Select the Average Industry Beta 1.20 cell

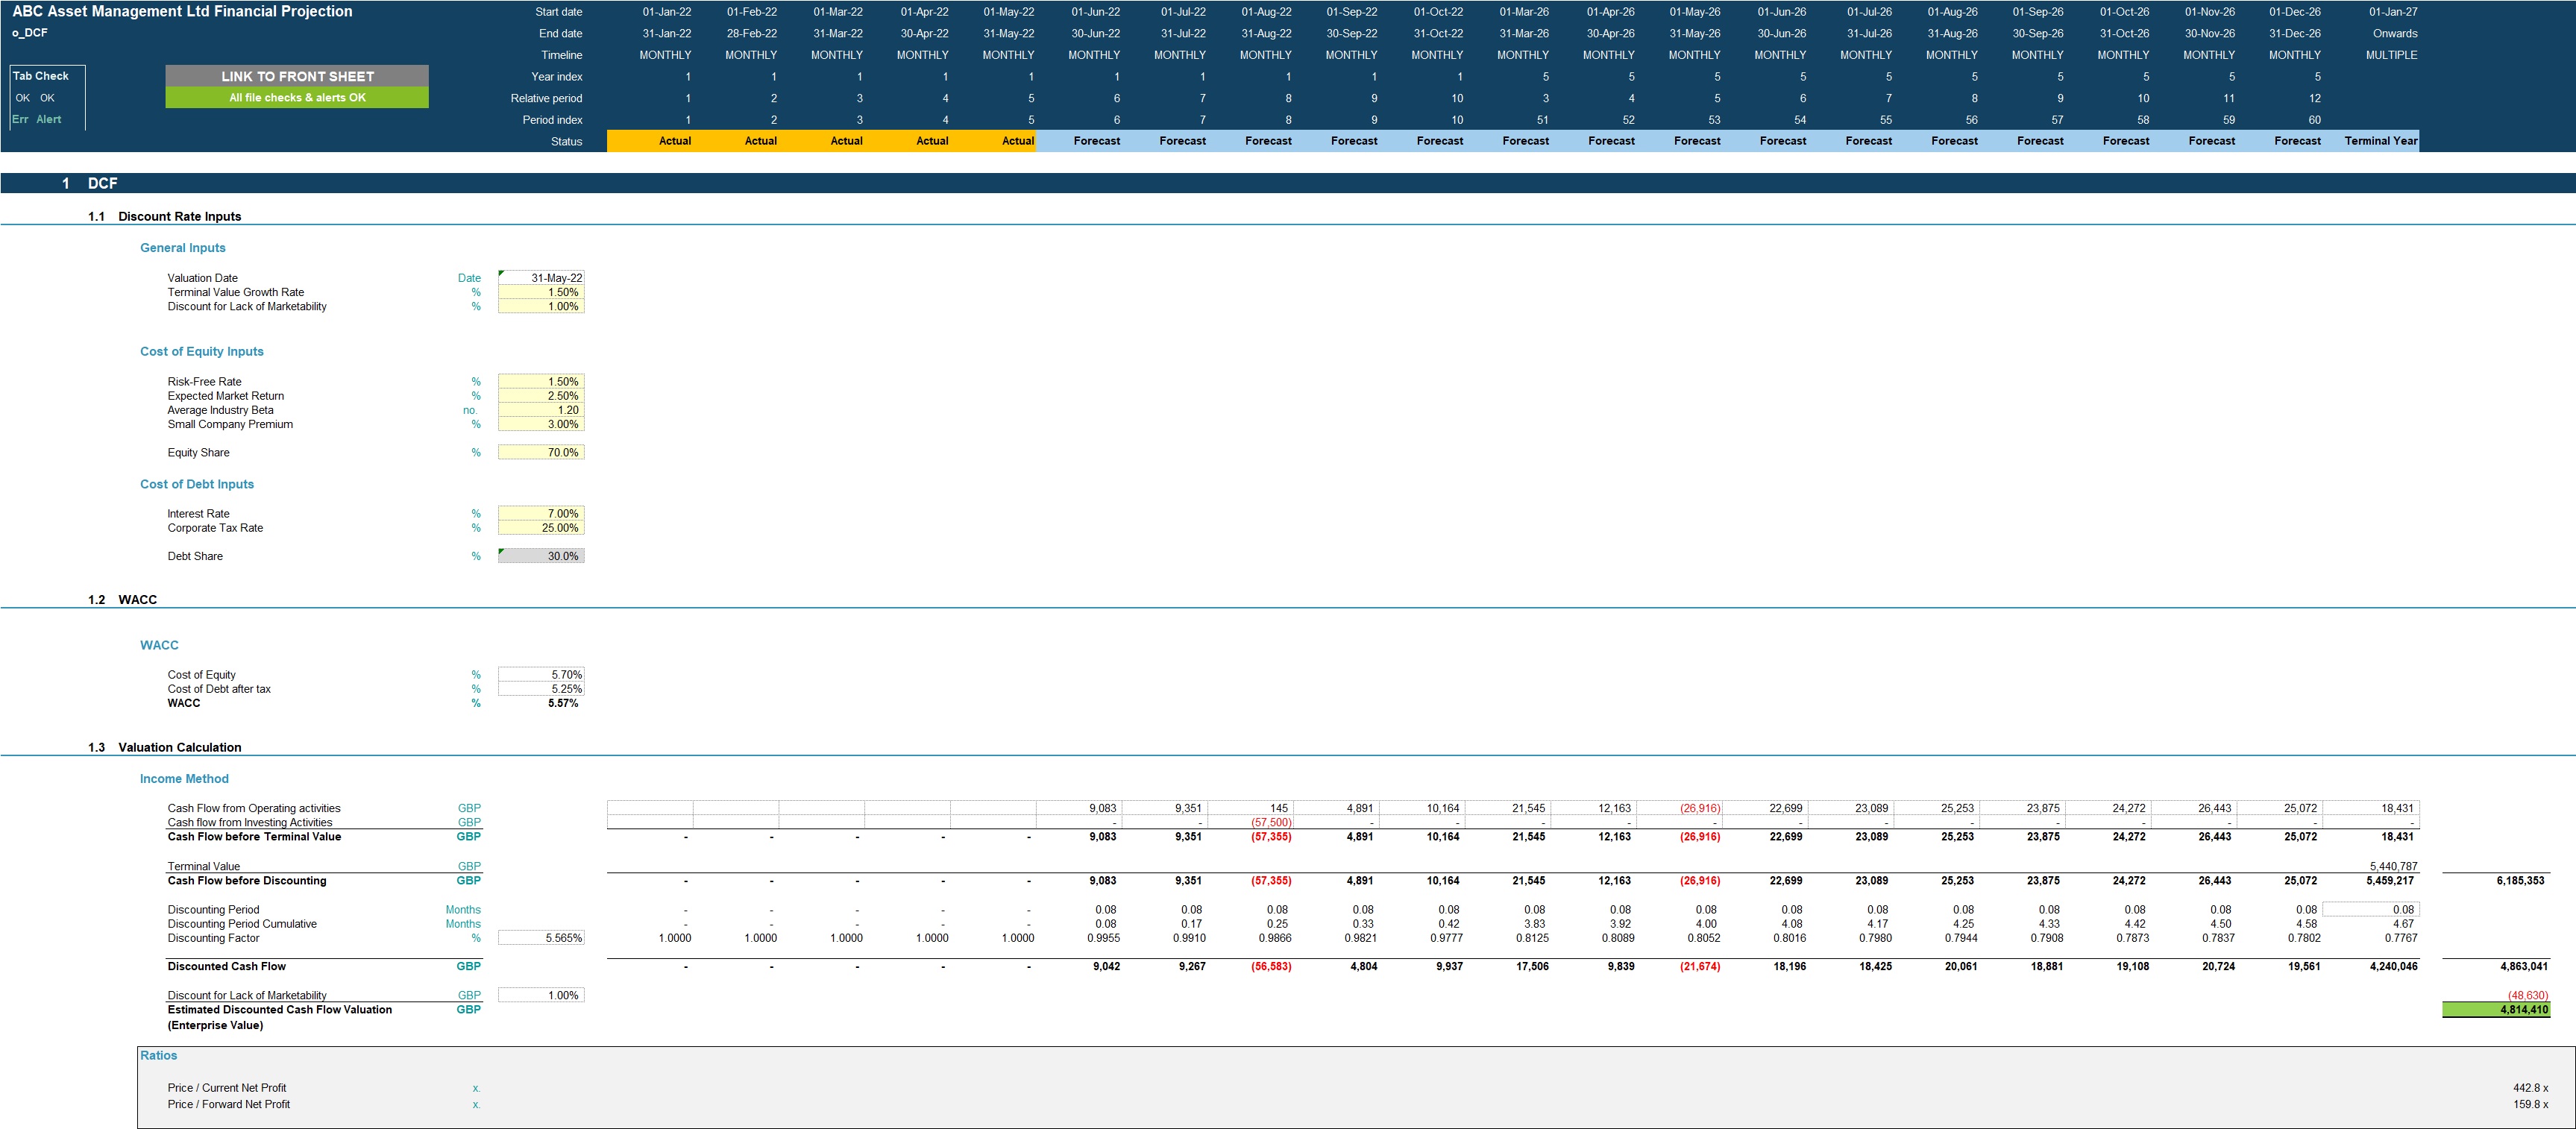(x=541, y=410)
